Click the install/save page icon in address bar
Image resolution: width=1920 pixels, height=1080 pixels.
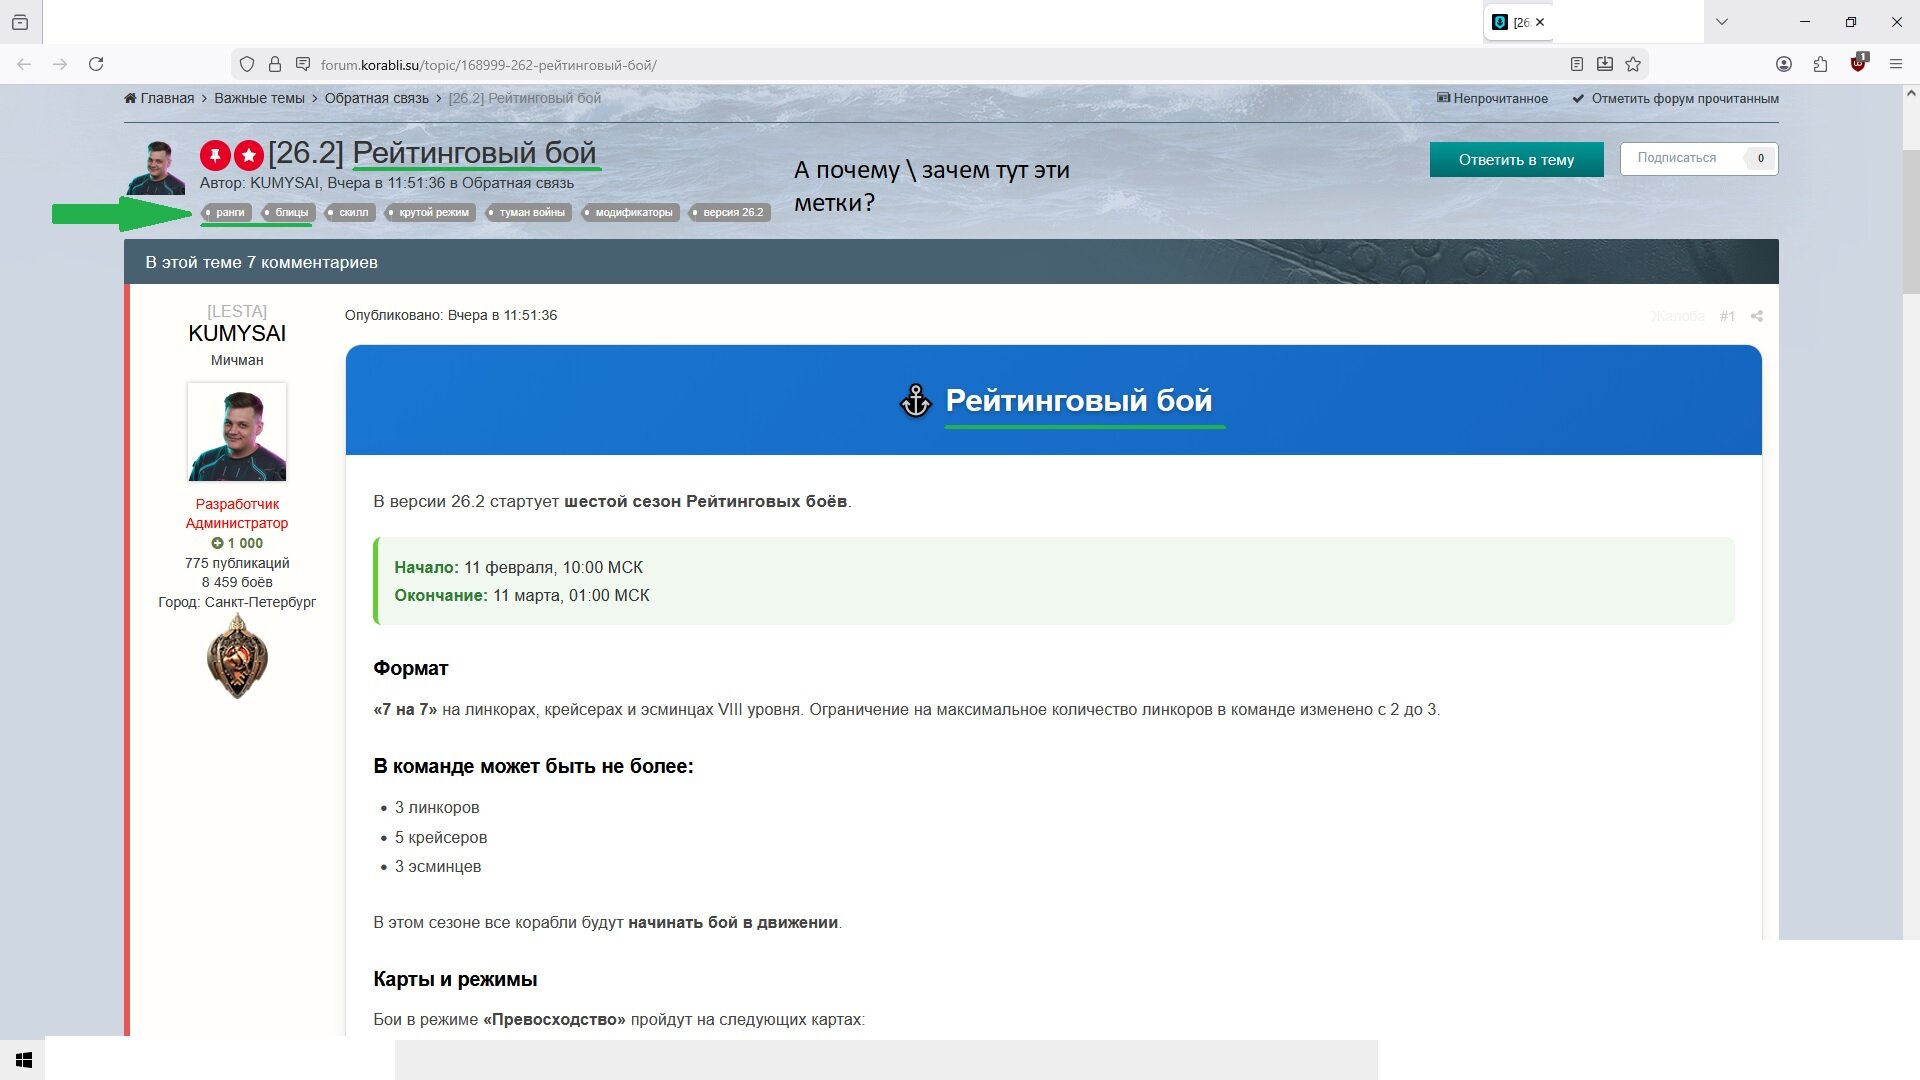[1605, 64]
